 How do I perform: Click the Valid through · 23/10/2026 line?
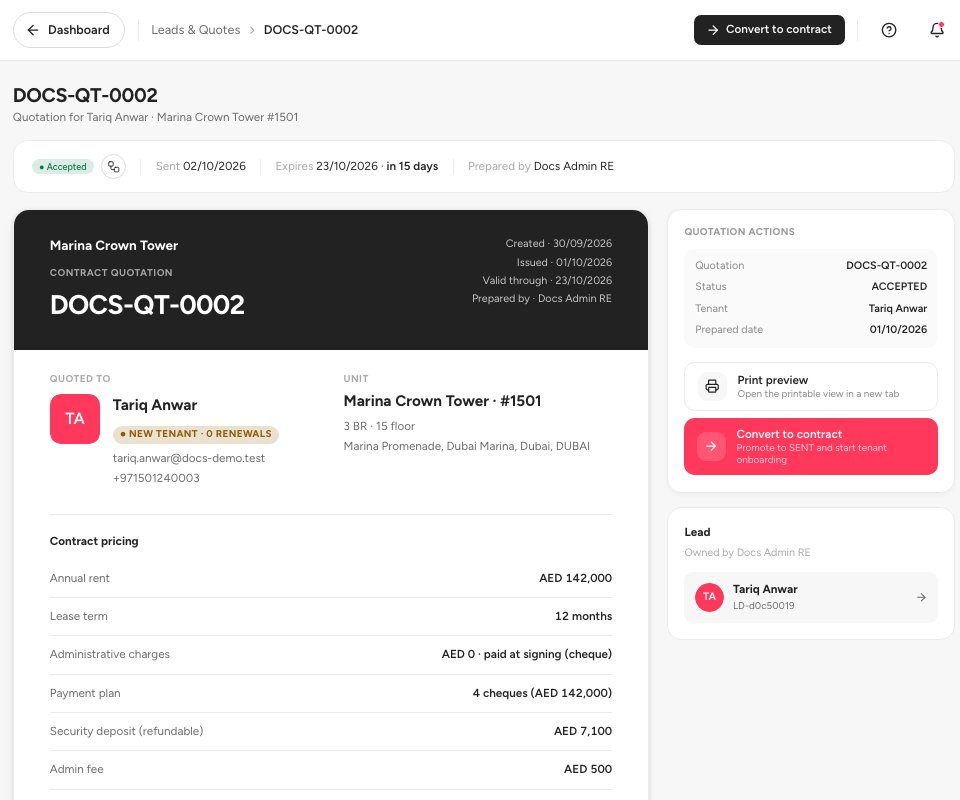pyautogui.click(x=547, y=280)
